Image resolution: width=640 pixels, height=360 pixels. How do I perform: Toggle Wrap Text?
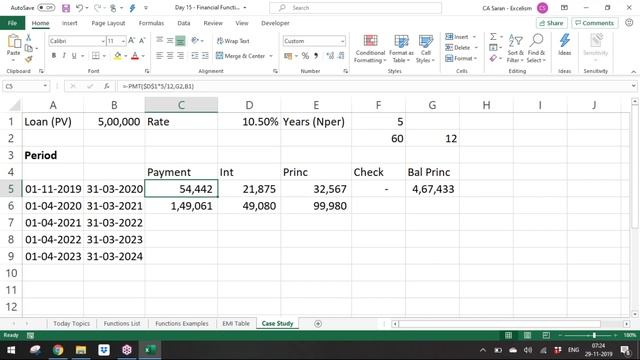click(233, 41)
